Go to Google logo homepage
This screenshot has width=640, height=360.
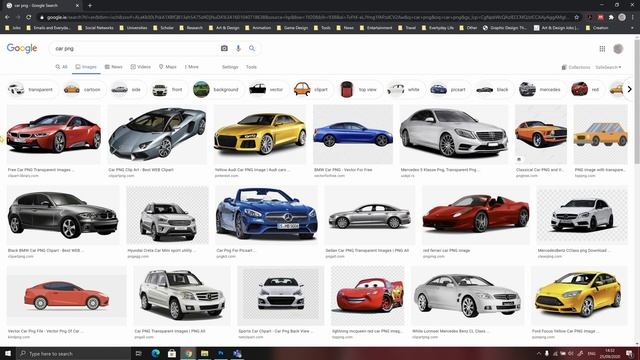[x=22, y=48]
